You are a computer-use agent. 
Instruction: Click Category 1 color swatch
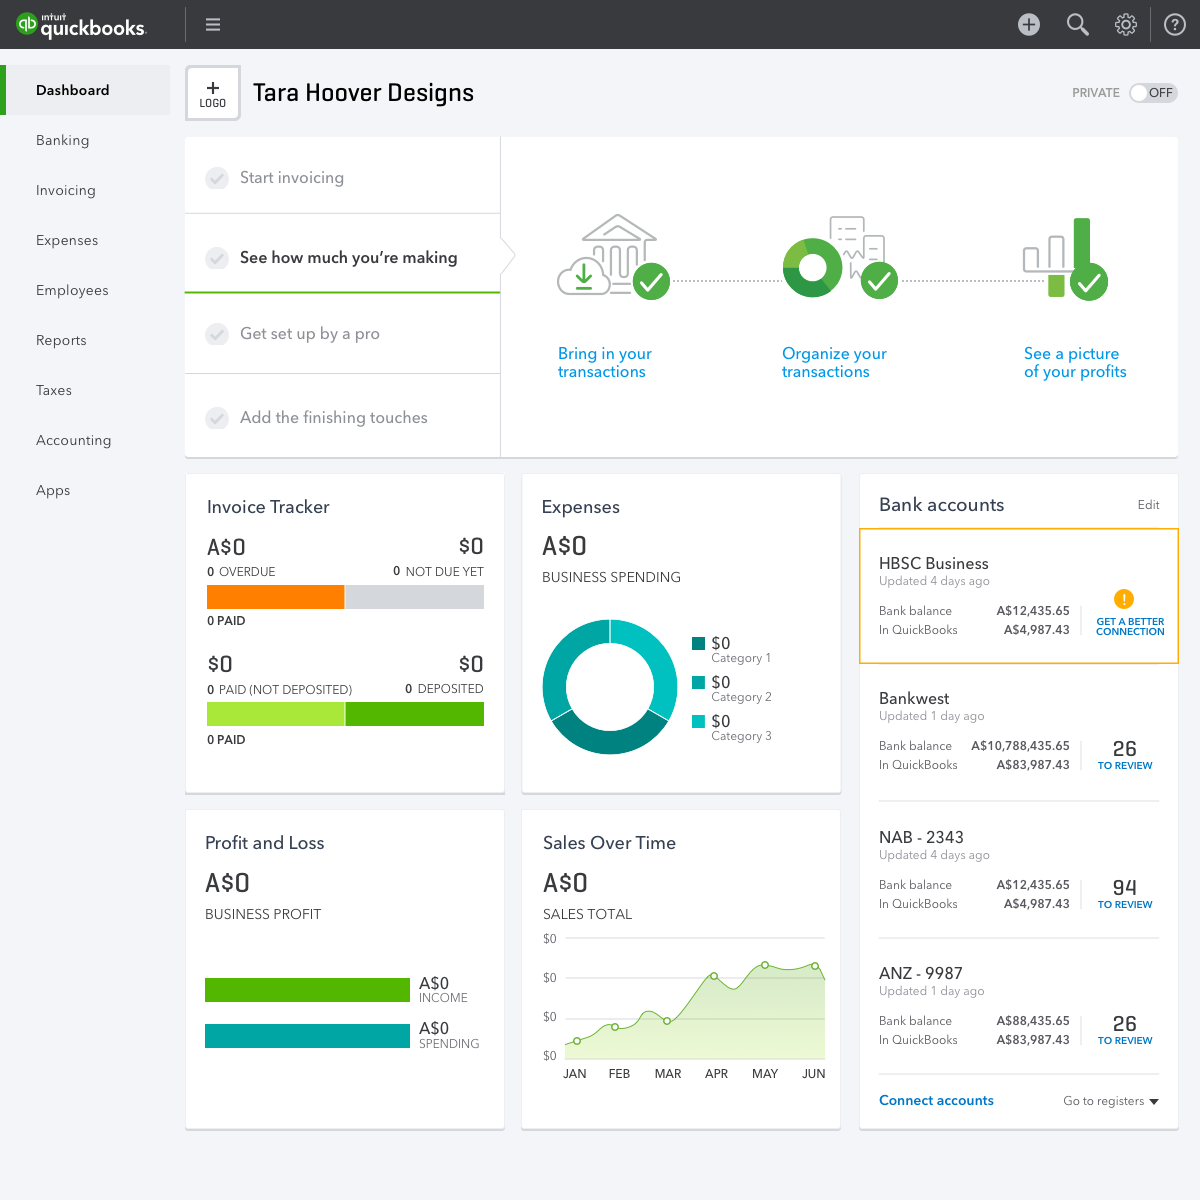coord(698,643)
